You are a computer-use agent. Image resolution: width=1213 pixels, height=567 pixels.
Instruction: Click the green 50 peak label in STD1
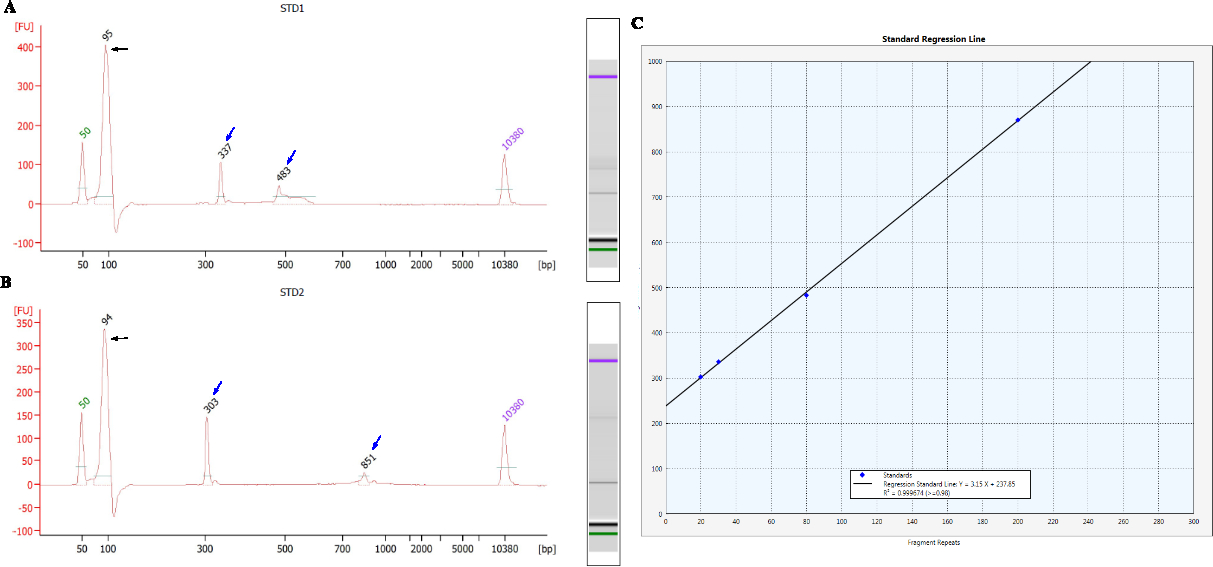coord(85,132)
